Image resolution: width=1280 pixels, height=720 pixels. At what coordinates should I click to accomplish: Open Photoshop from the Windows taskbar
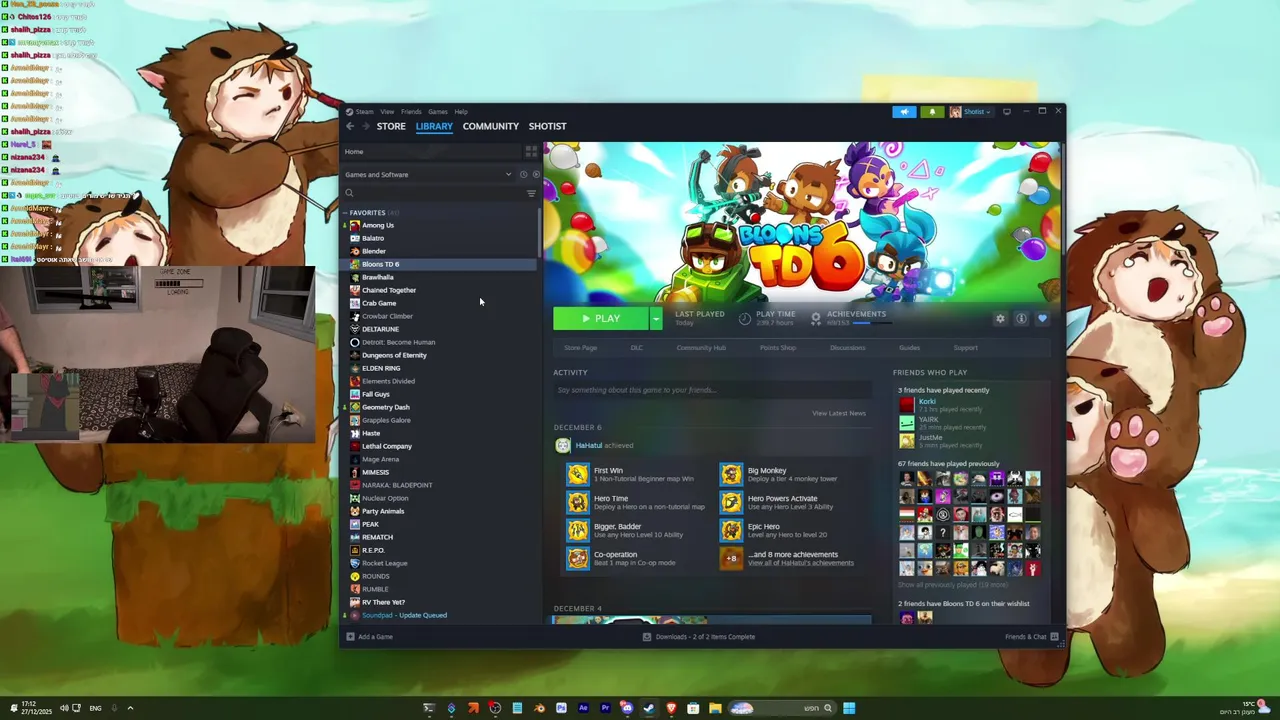click(561, 708)
